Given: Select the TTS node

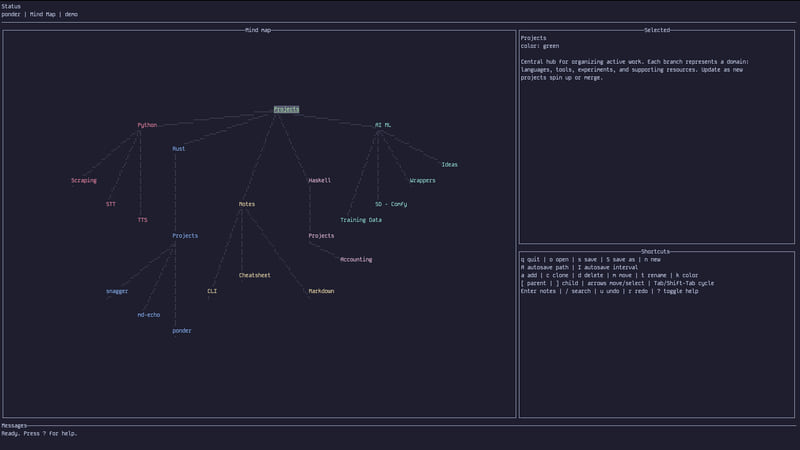Looking at the screenshot, I should [x=142, y=220].
